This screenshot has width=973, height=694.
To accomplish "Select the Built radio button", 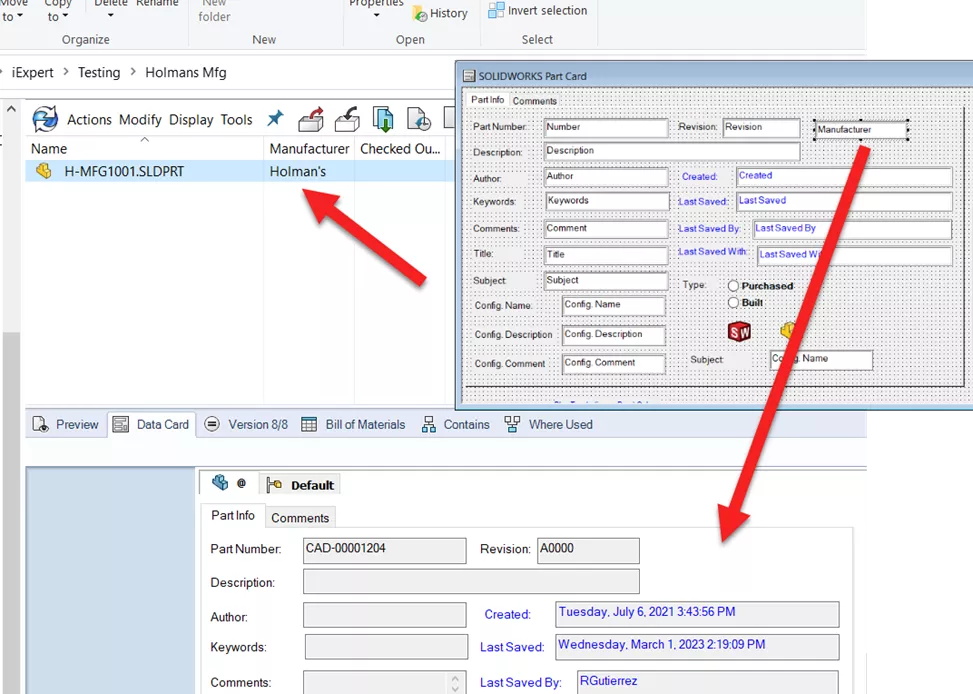I will tap(733, 303).
